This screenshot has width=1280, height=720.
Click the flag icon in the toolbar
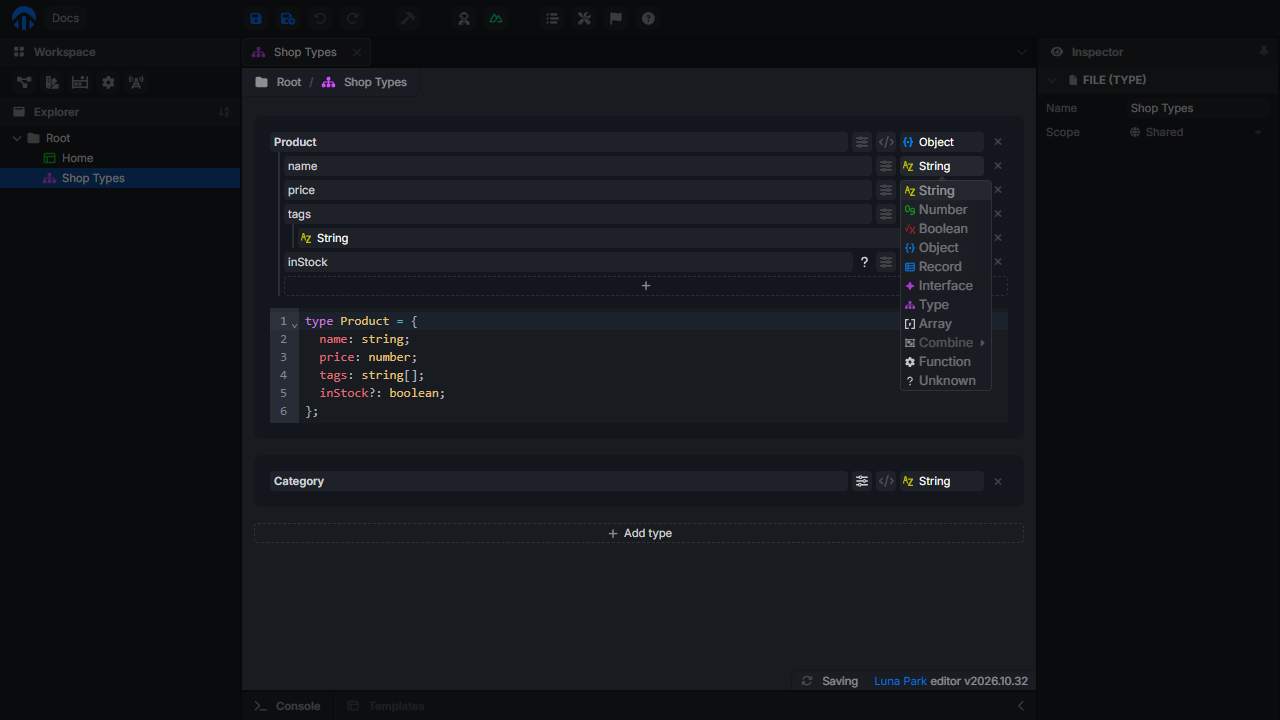pos(616,18)
